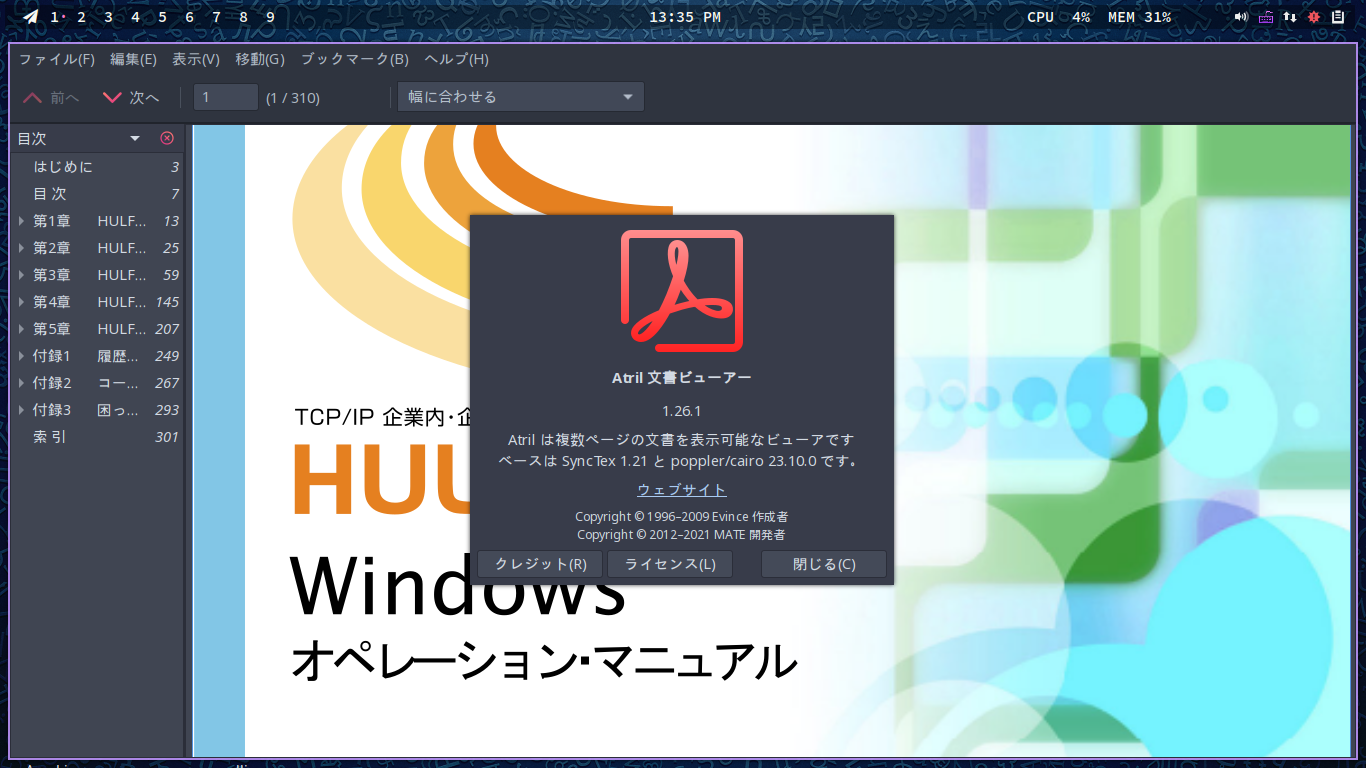Viewport: 1366px width, 768px height.
Task: Click the paper plane launcher icon
Action: [x=31, y=17]
